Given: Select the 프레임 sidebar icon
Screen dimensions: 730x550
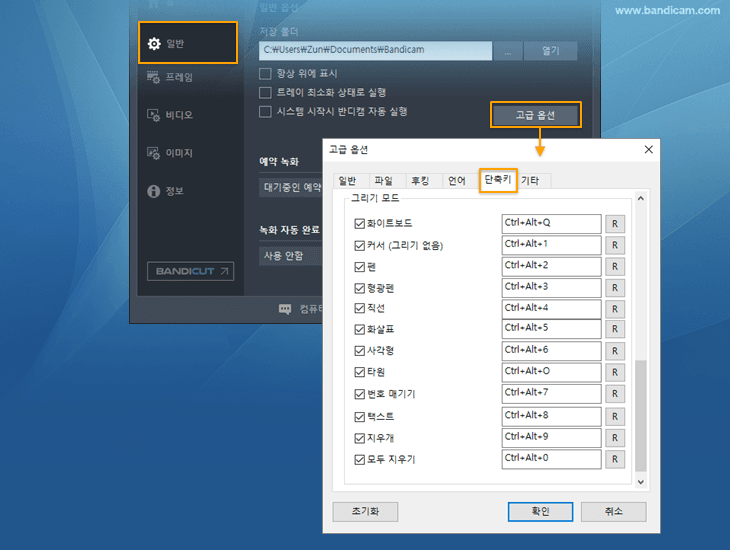Looking at the screenshot, I should [x=153, y=77].
